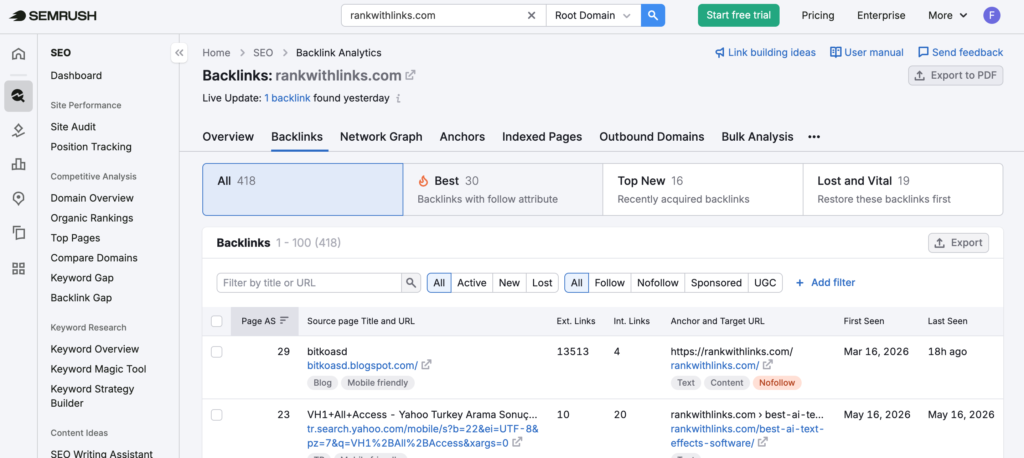This screenshot has width=1024, height=458.
Task: Open the User manual link
Action: point(867,52)
